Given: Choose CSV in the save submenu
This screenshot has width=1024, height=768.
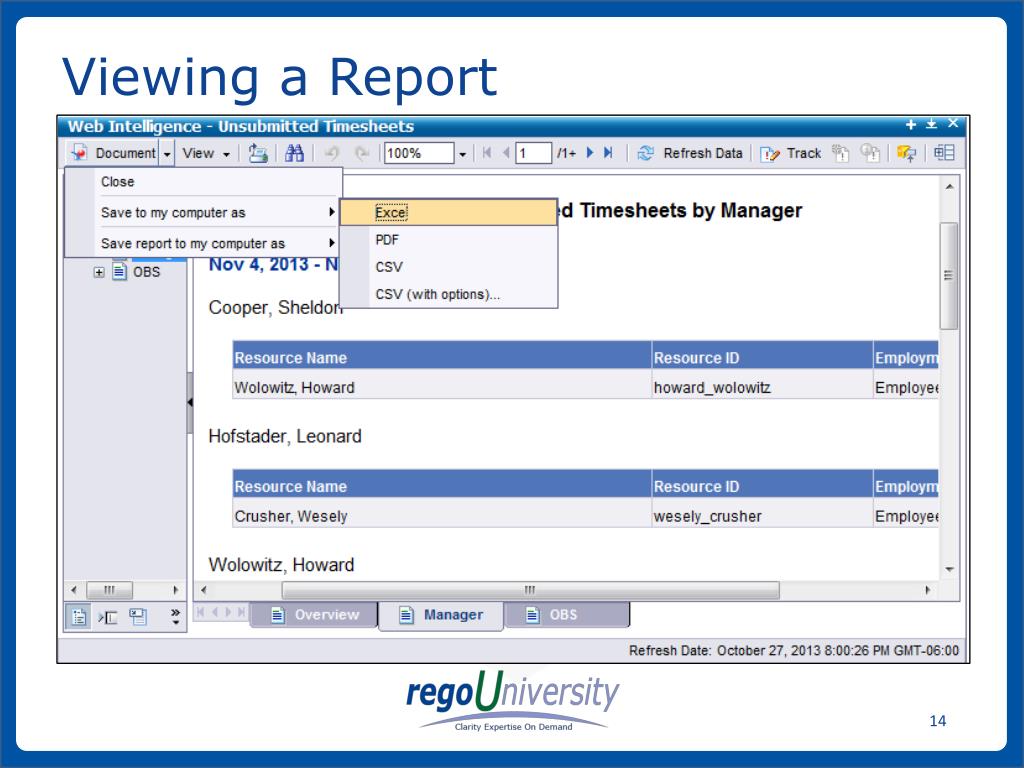Looking at the screenshot, I should click(449, 267).
